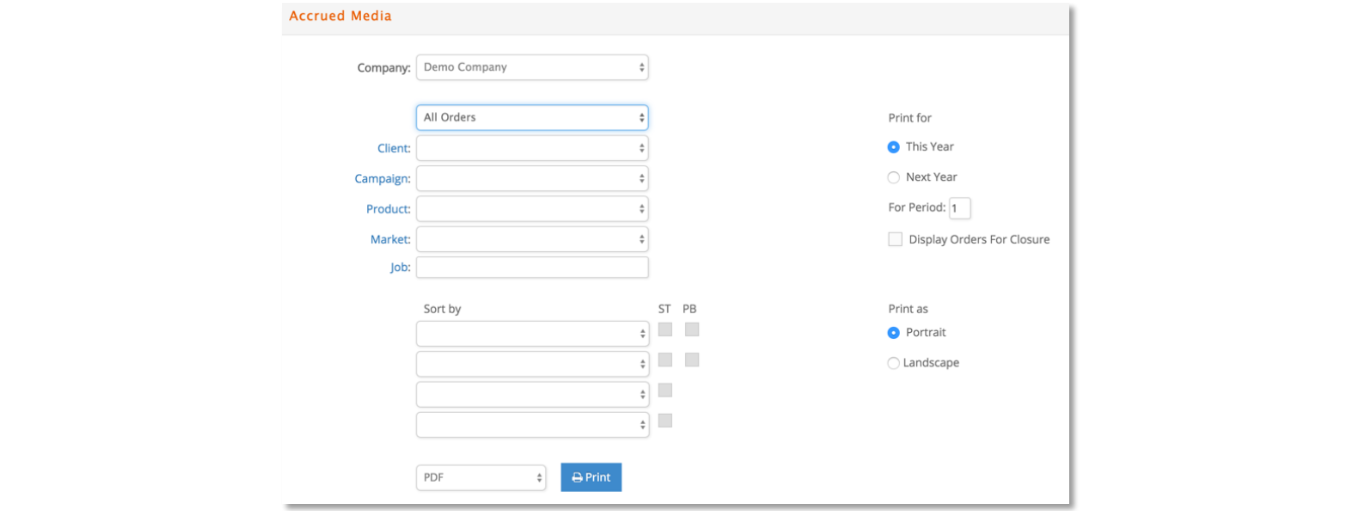Toggle the first row ST checkbox

(665, 329)
